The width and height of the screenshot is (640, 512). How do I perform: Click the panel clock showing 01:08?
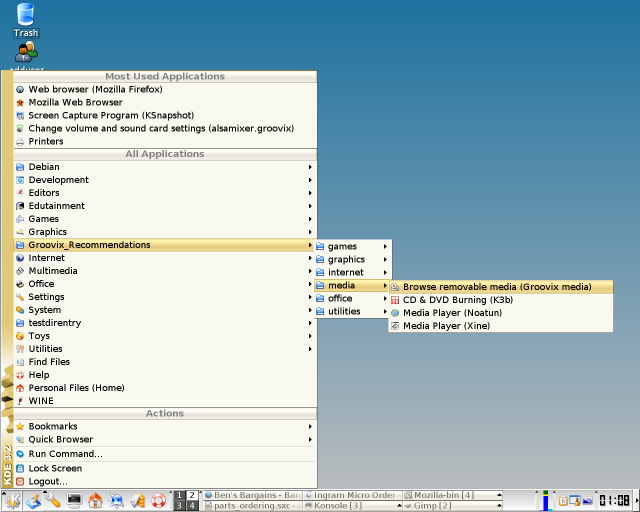point(614,501)
